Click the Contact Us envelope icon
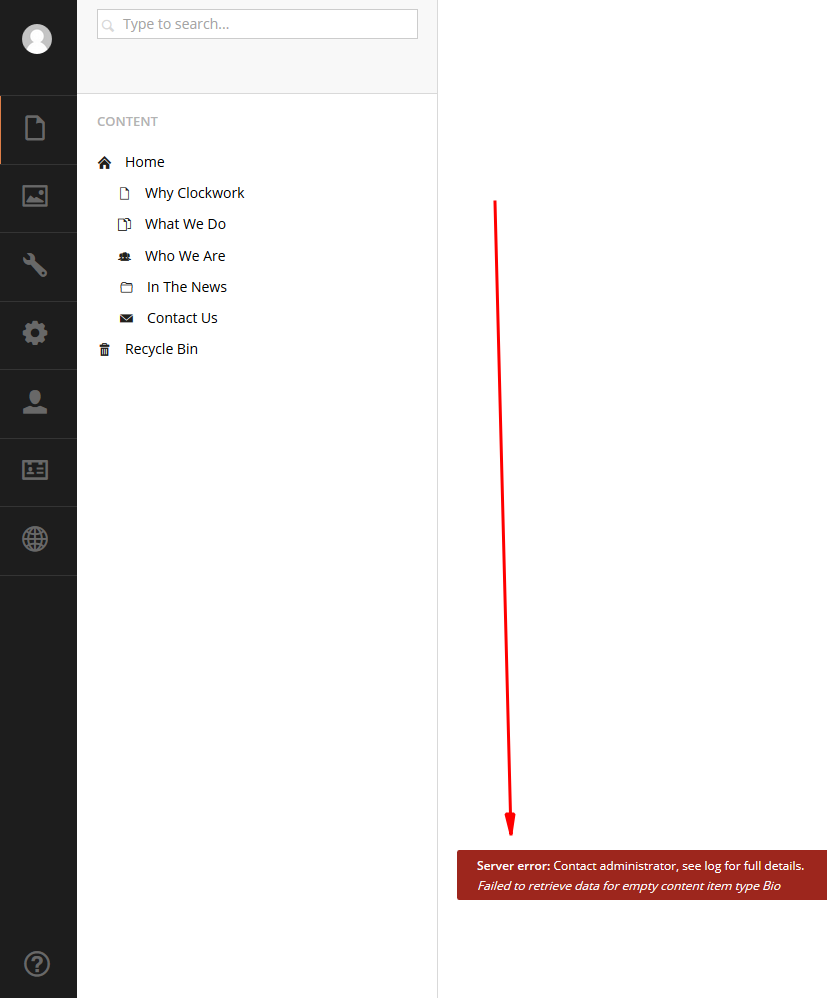The image size is (827, 998). pos(126,319)
